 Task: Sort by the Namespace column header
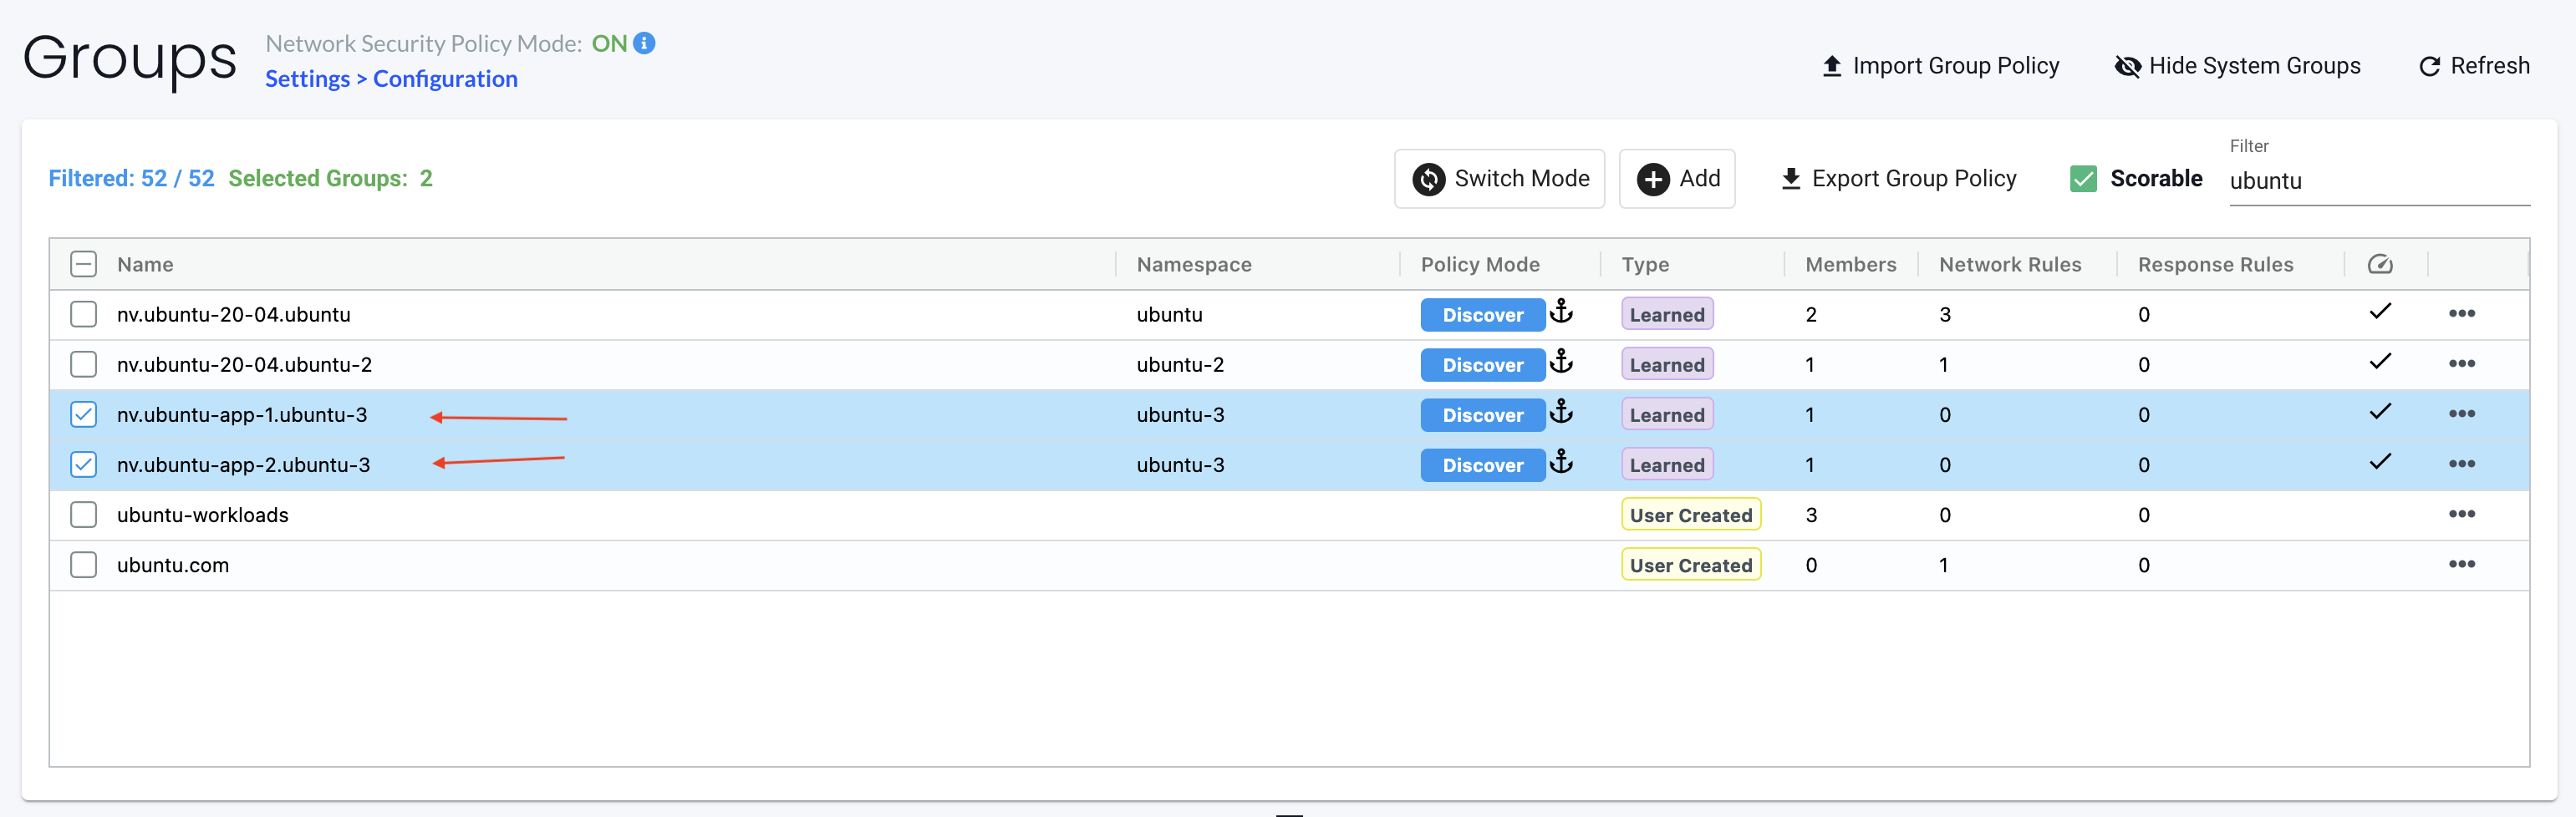click(x=1194, y=264)
